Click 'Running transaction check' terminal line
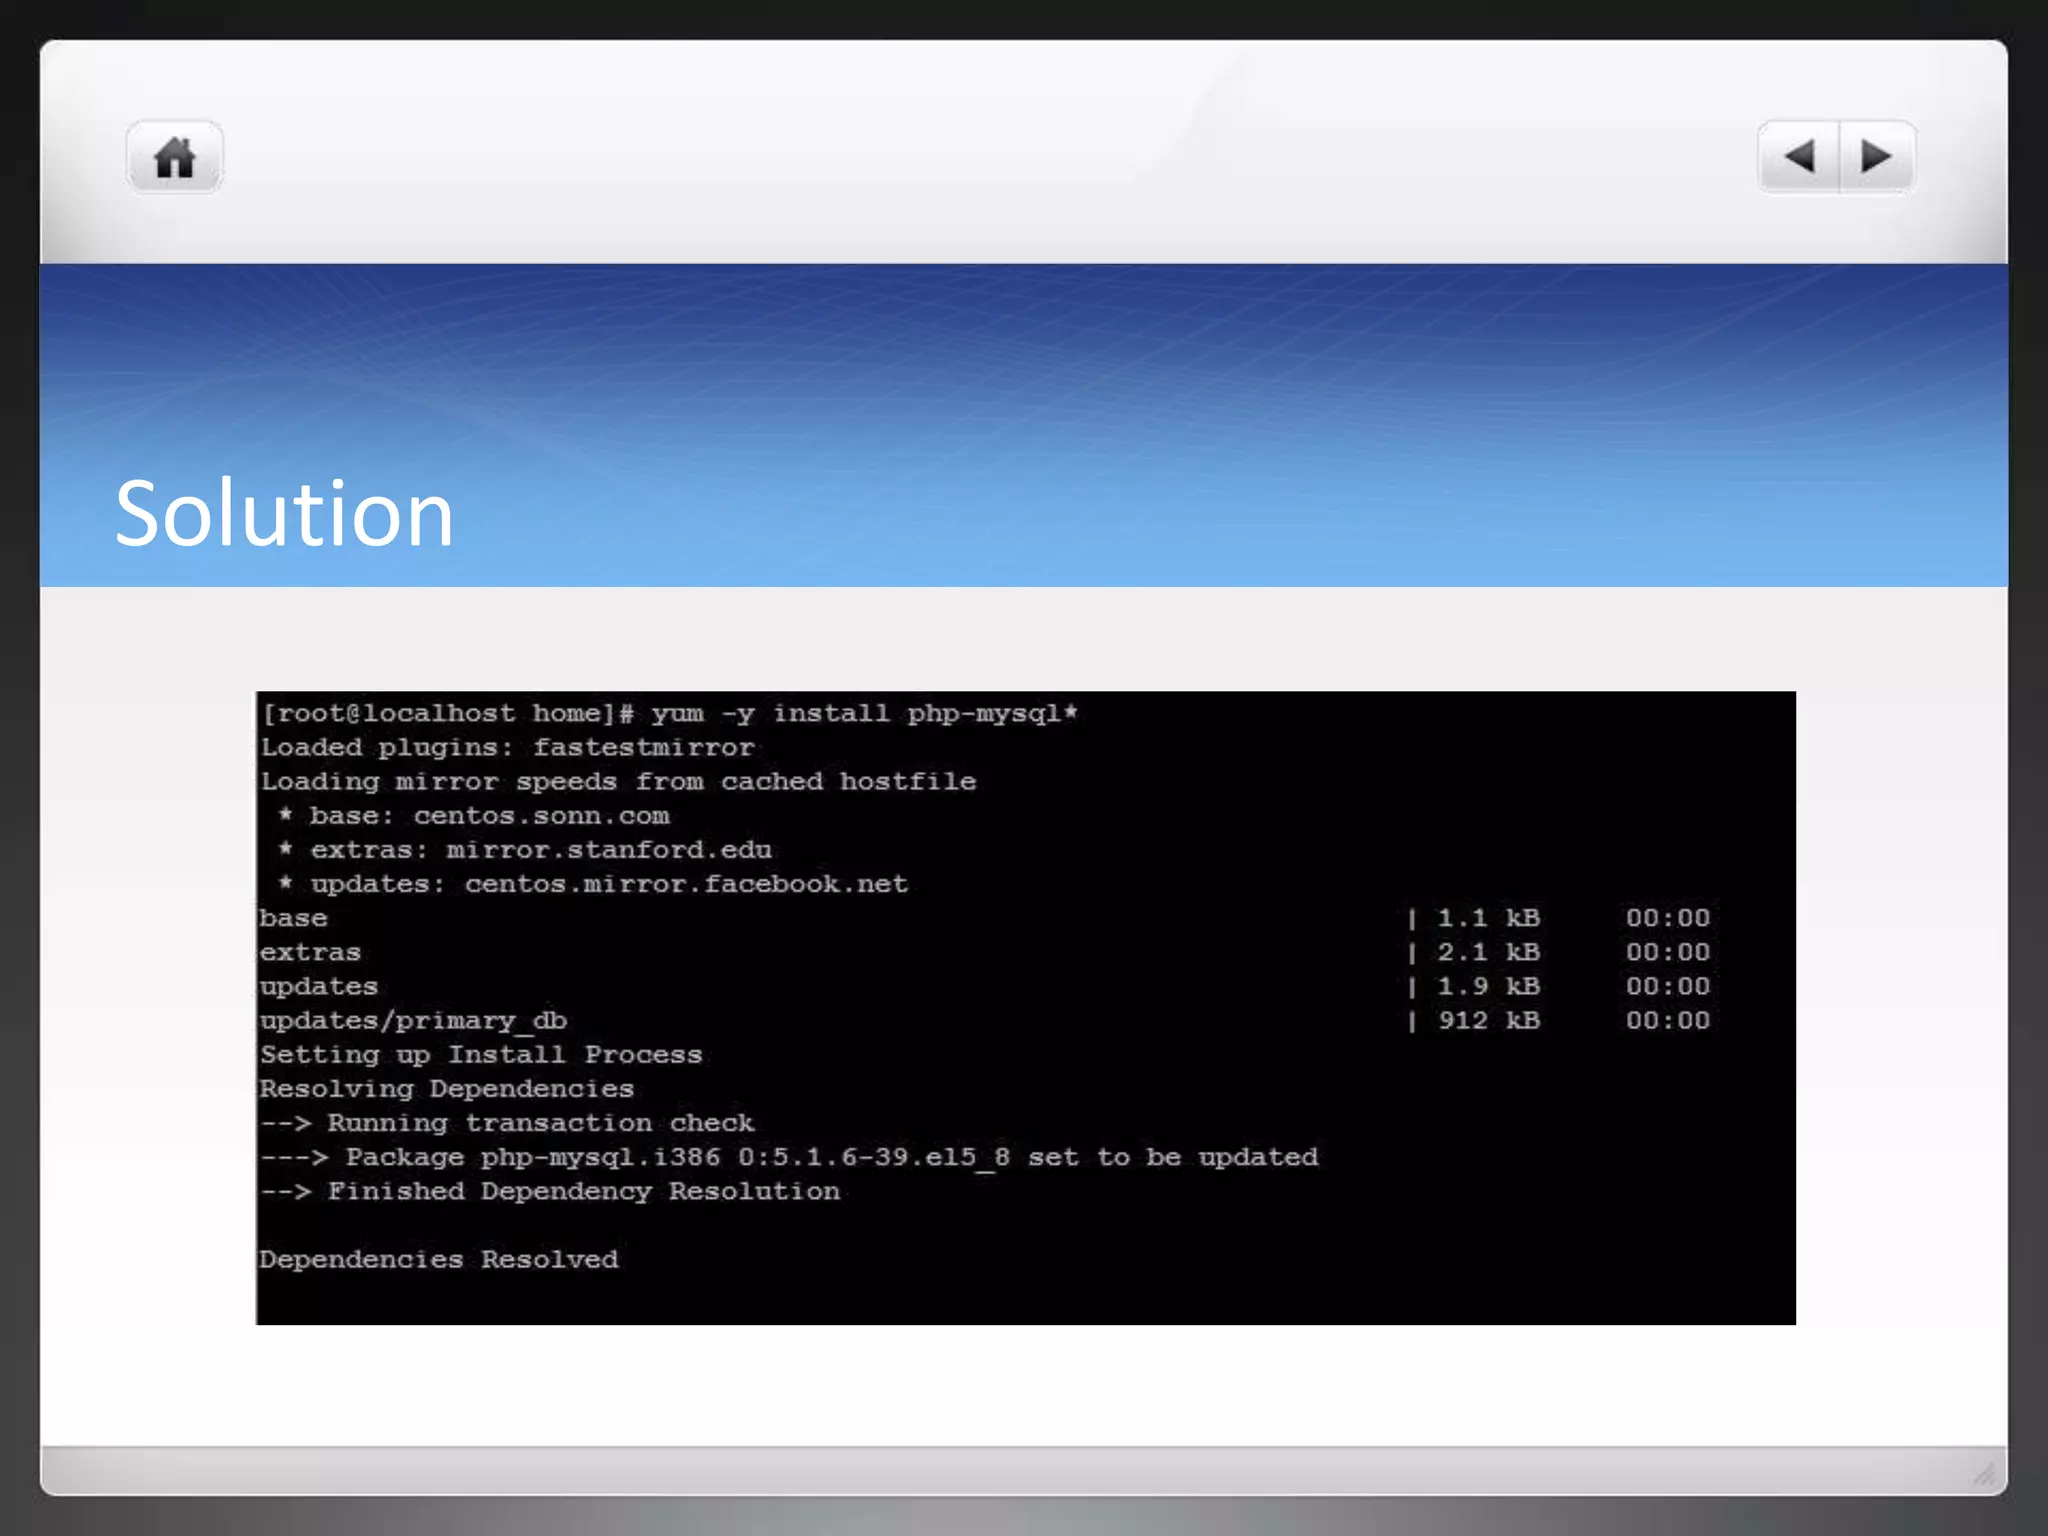 (x=508, y=1123)
